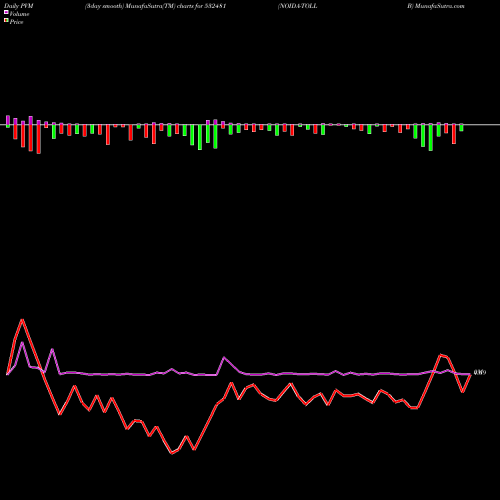Click the Price legend color swatch
The height and width of the screenshot is (500, 500).
pos(6,21)
